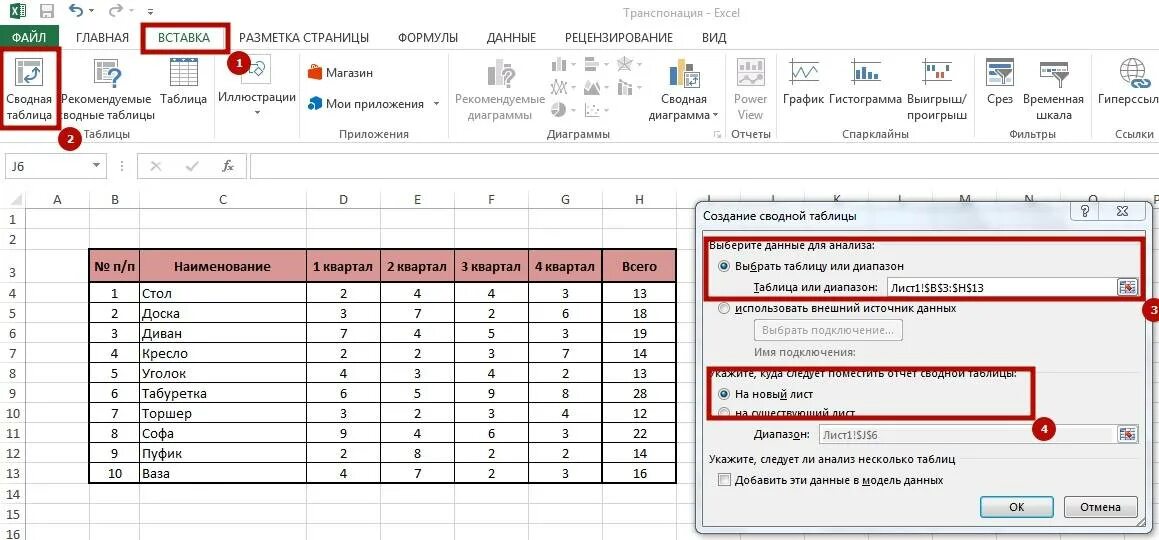Select the scatter chart icon
Screen dimensions: 1159x540
coord(591,110)
